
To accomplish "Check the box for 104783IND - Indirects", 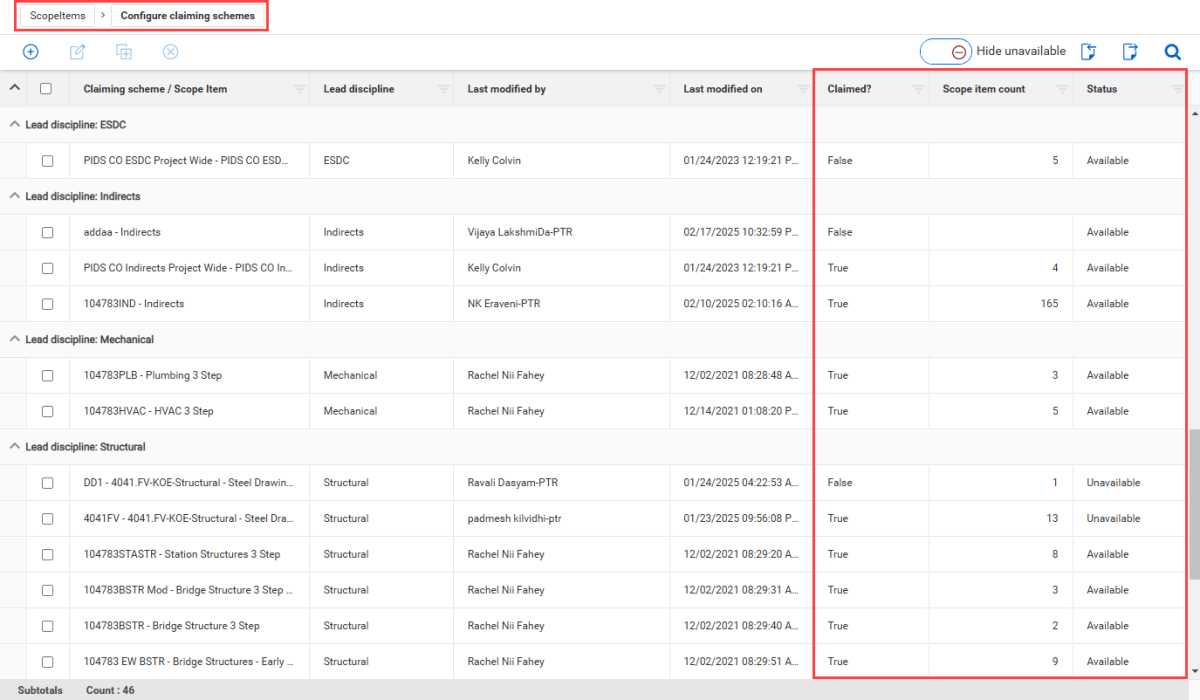I will (x=47, y=304).
